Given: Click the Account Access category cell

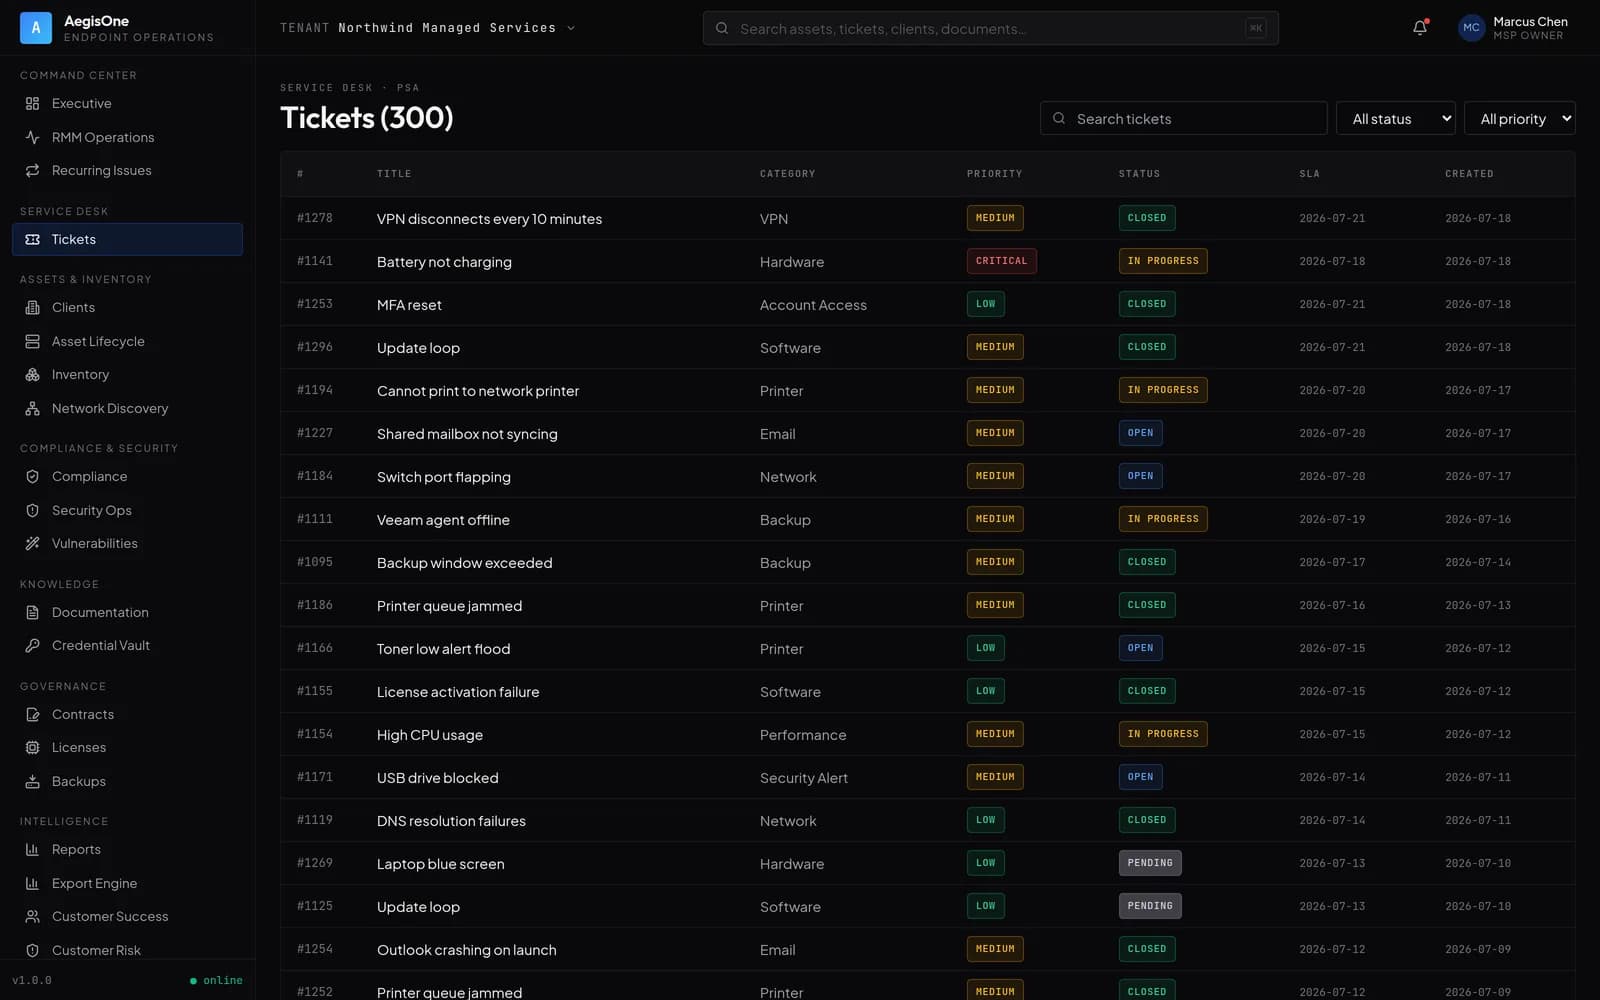Looking at the screenshot, I should [813, 305].
